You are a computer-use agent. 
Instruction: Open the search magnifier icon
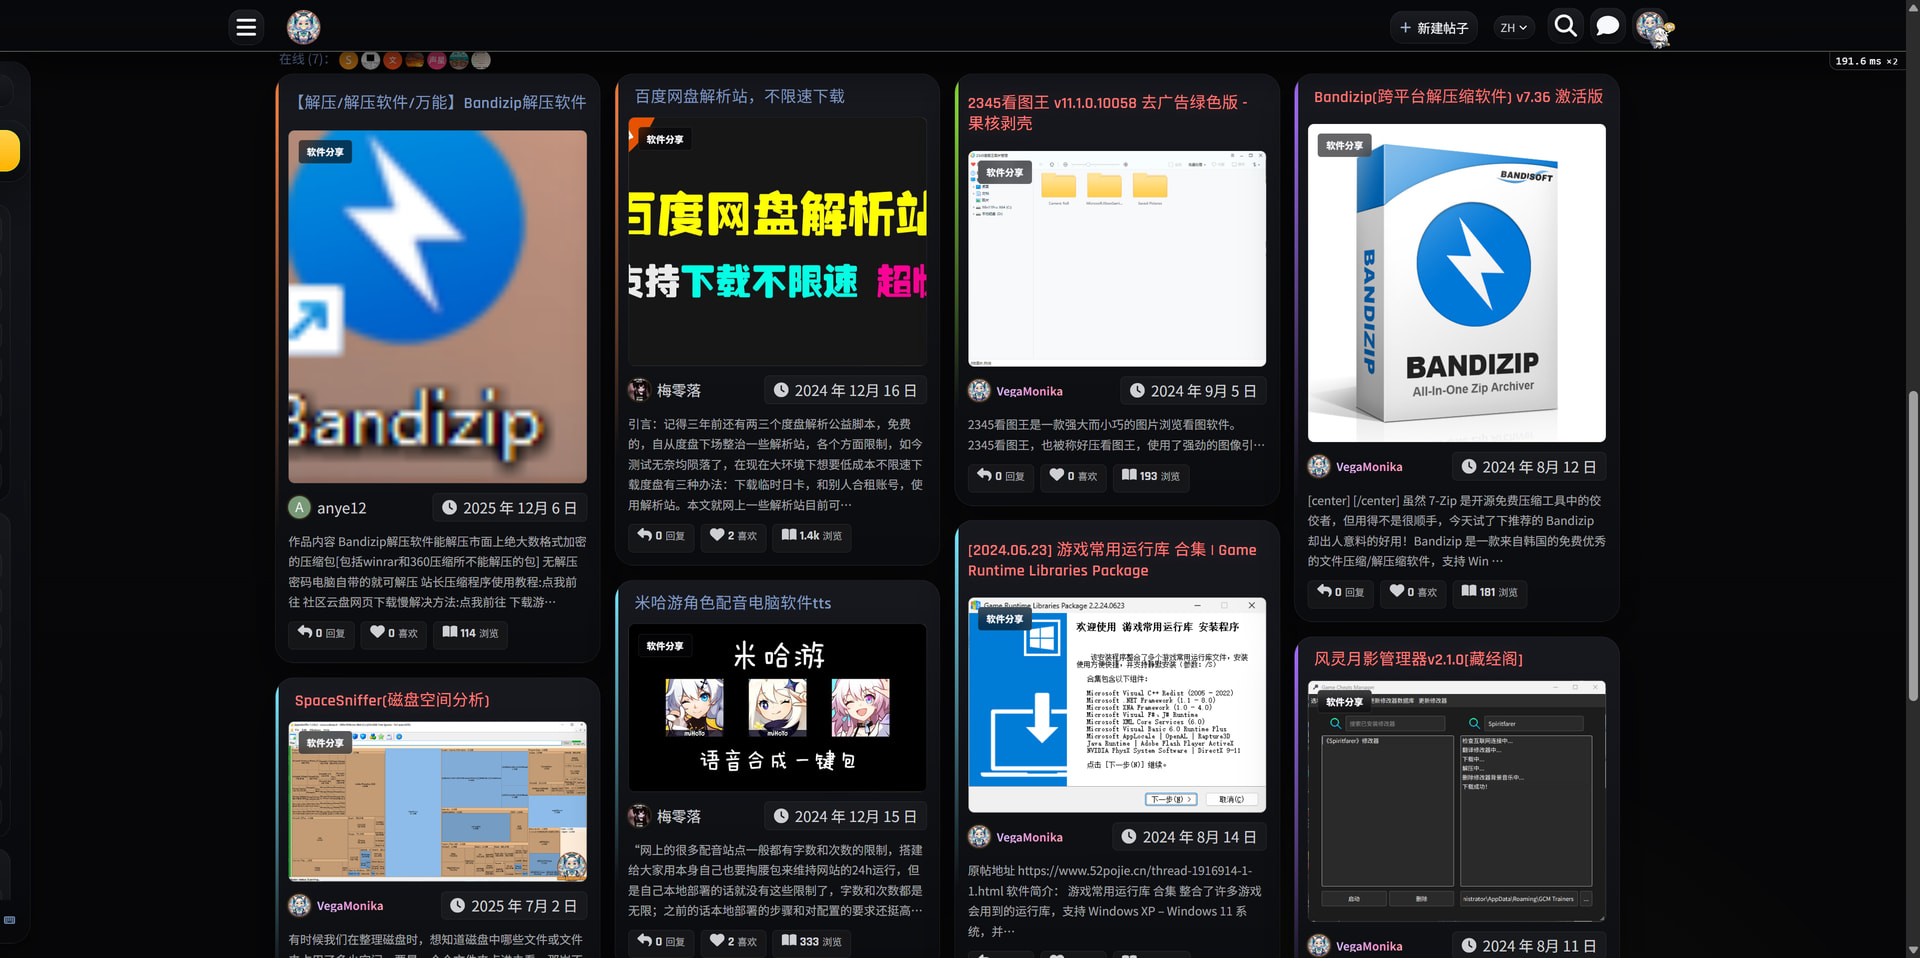tap(1565, 26)
